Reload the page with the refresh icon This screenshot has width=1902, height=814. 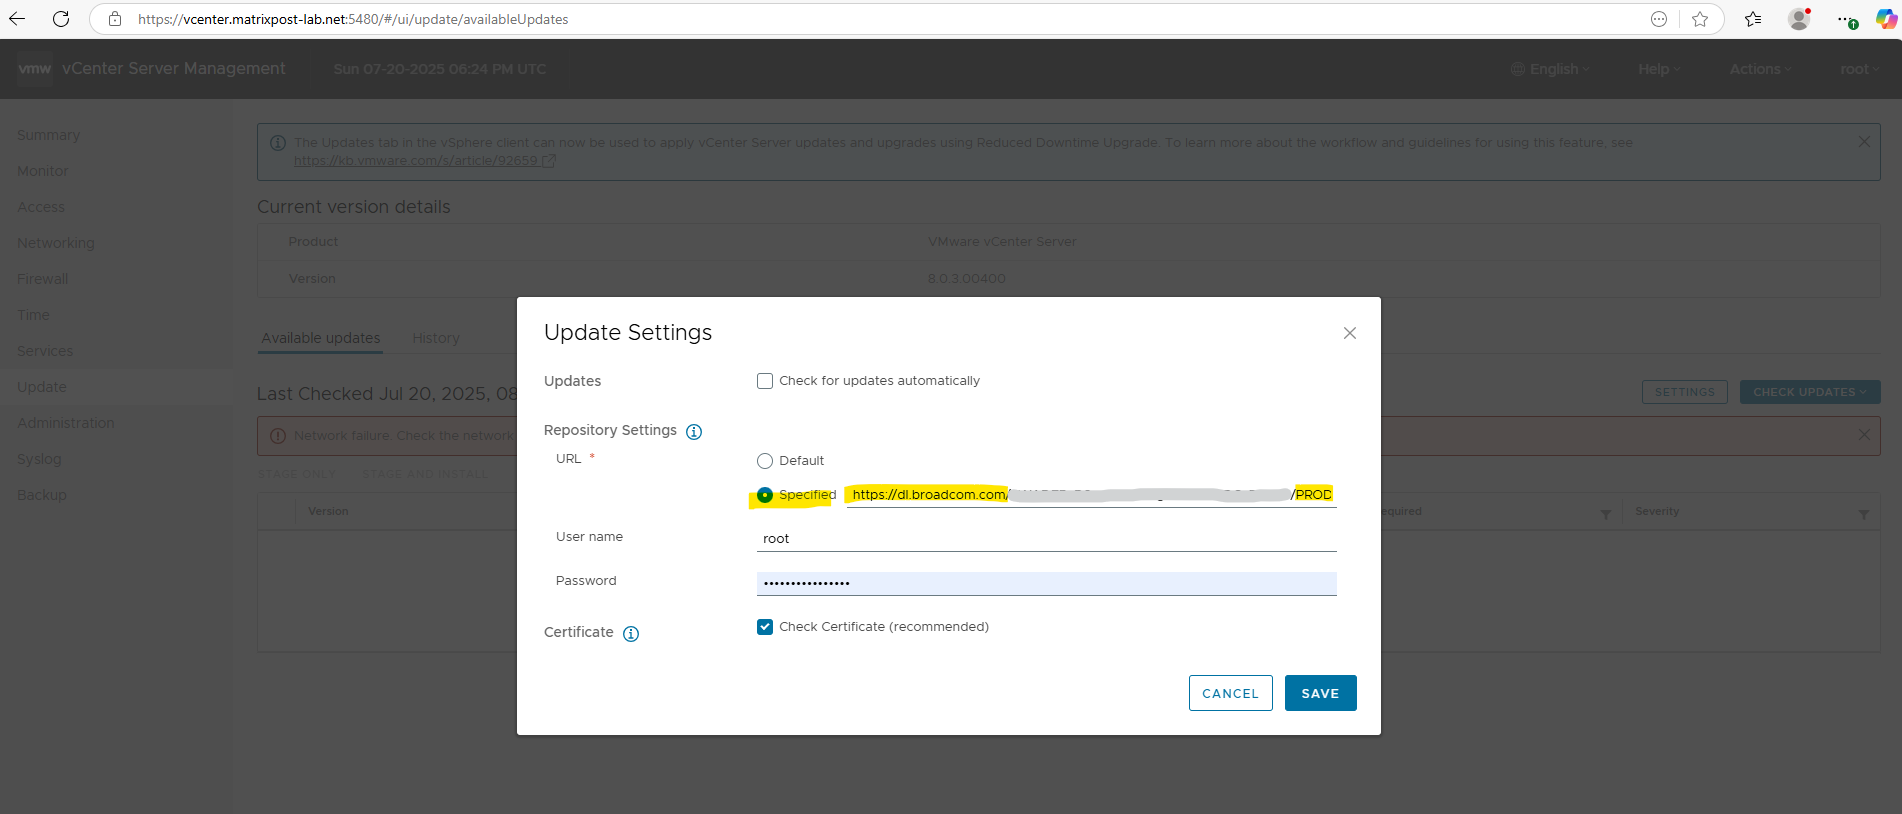tap(61, 19)
